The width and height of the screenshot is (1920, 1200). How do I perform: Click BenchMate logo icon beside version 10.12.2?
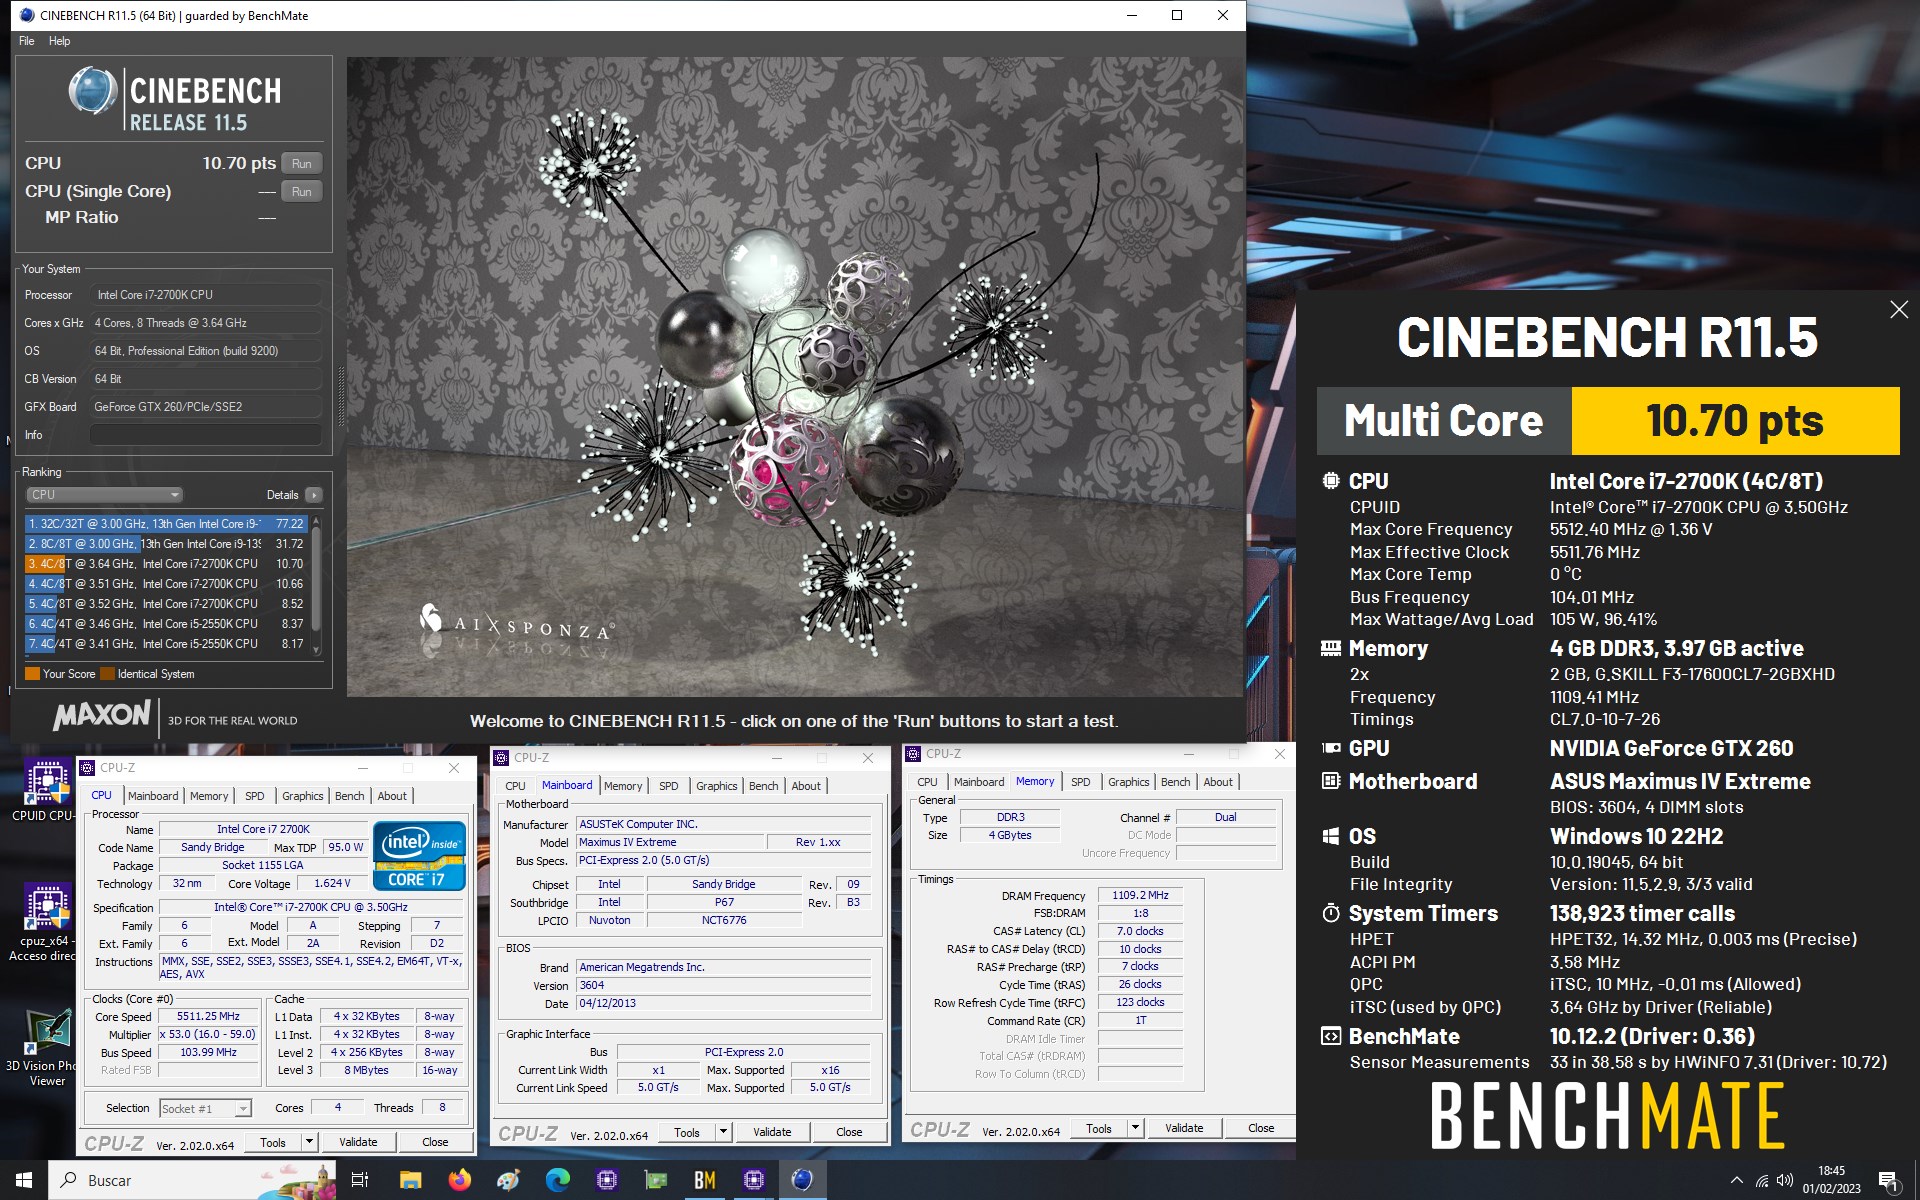[1331, 1036]
